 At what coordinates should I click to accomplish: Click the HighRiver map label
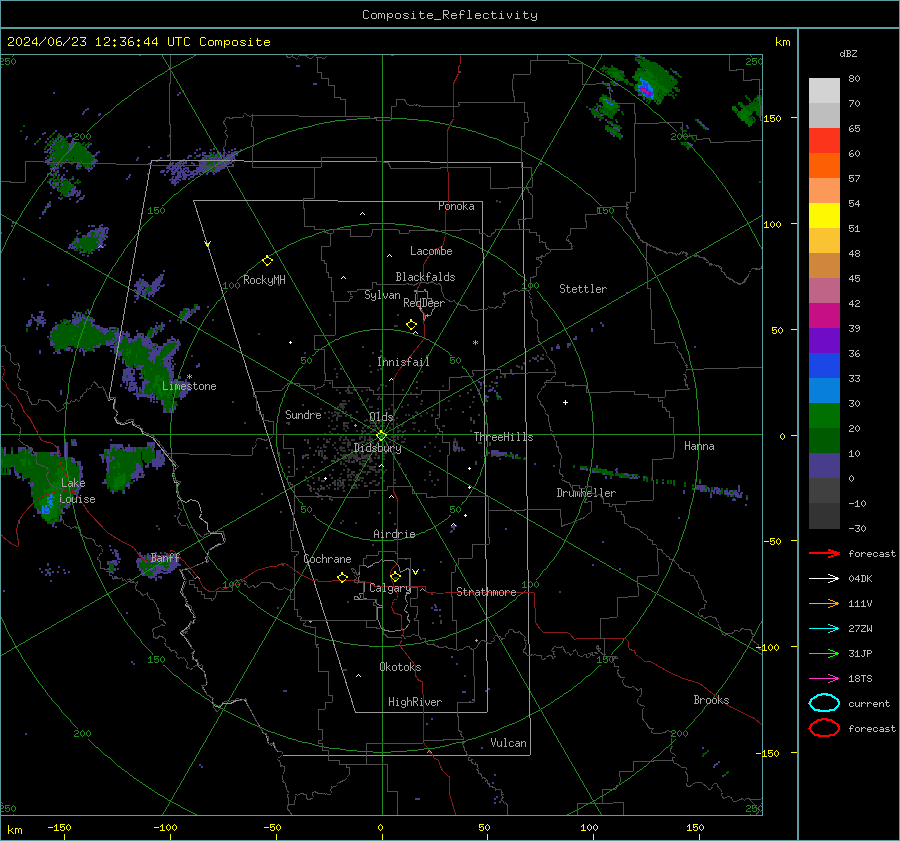click(x=415, y=702)
